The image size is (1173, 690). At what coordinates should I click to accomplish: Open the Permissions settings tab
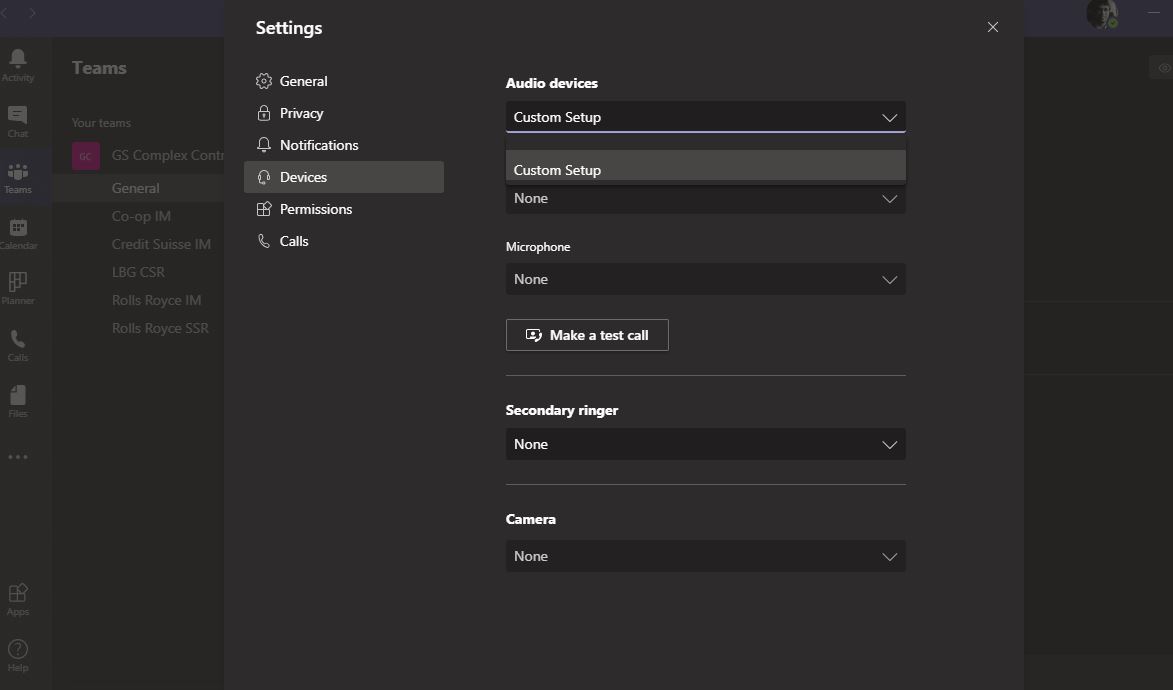315,209
